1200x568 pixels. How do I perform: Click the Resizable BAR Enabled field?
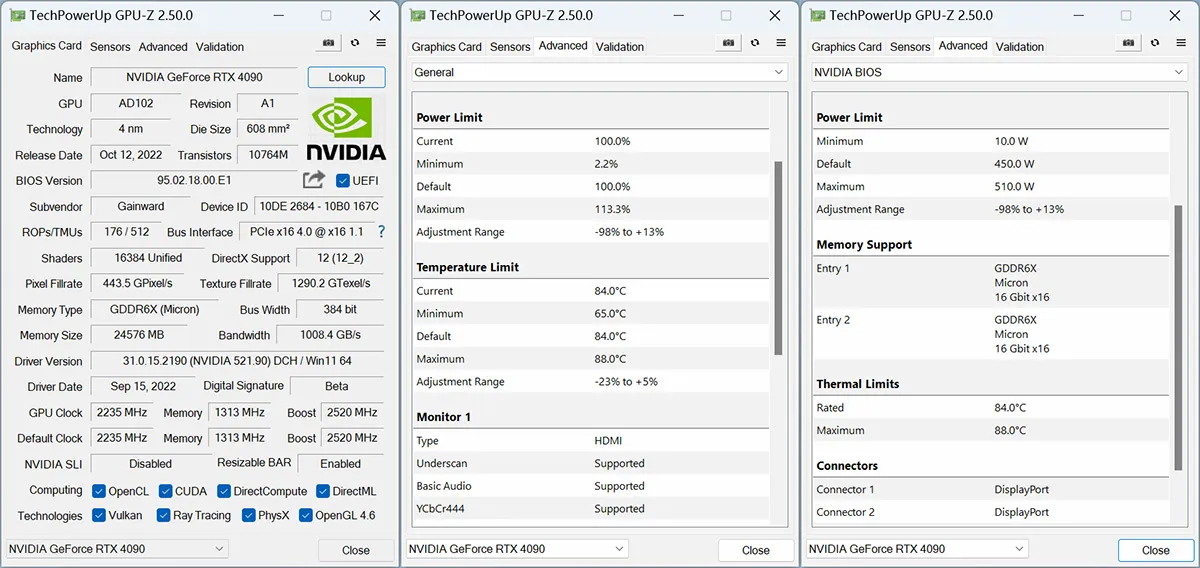[x=341, y=464]
